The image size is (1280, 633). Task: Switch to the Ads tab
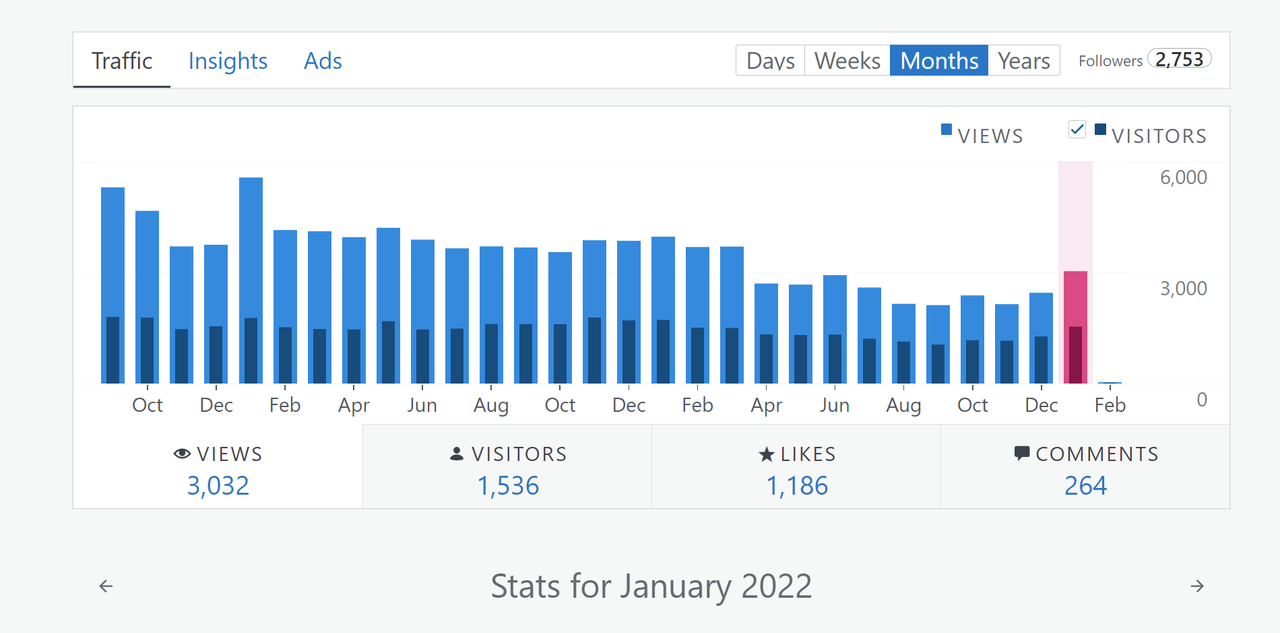point(323,61)
